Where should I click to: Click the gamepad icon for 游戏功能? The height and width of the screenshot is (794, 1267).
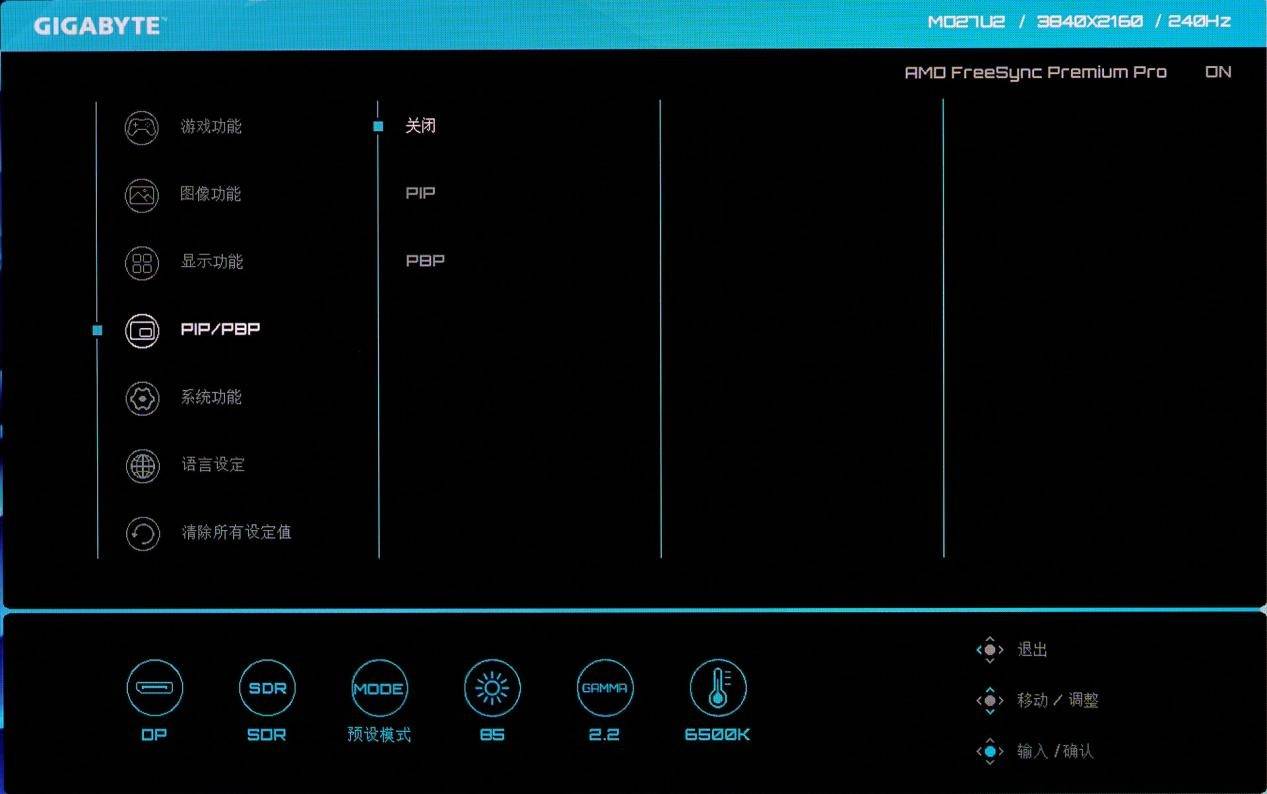tap(142, 127)
